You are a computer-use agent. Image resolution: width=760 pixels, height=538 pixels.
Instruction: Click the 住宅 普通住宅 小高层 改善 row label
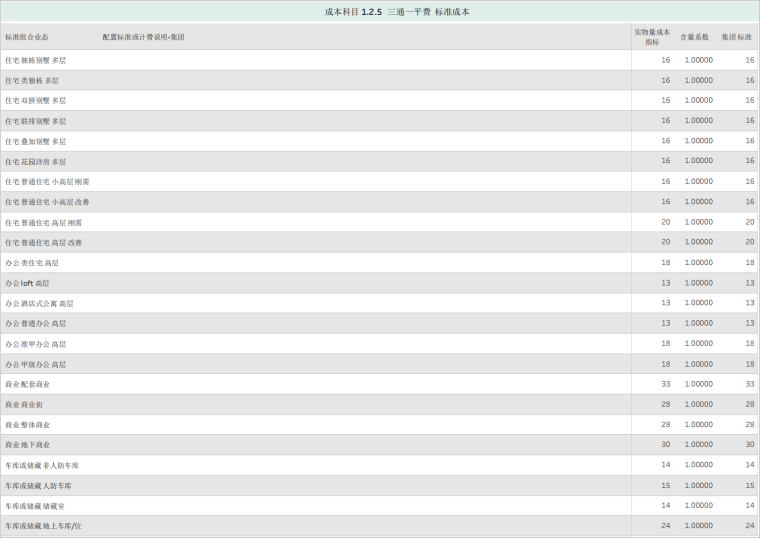(x=47, y=202)
